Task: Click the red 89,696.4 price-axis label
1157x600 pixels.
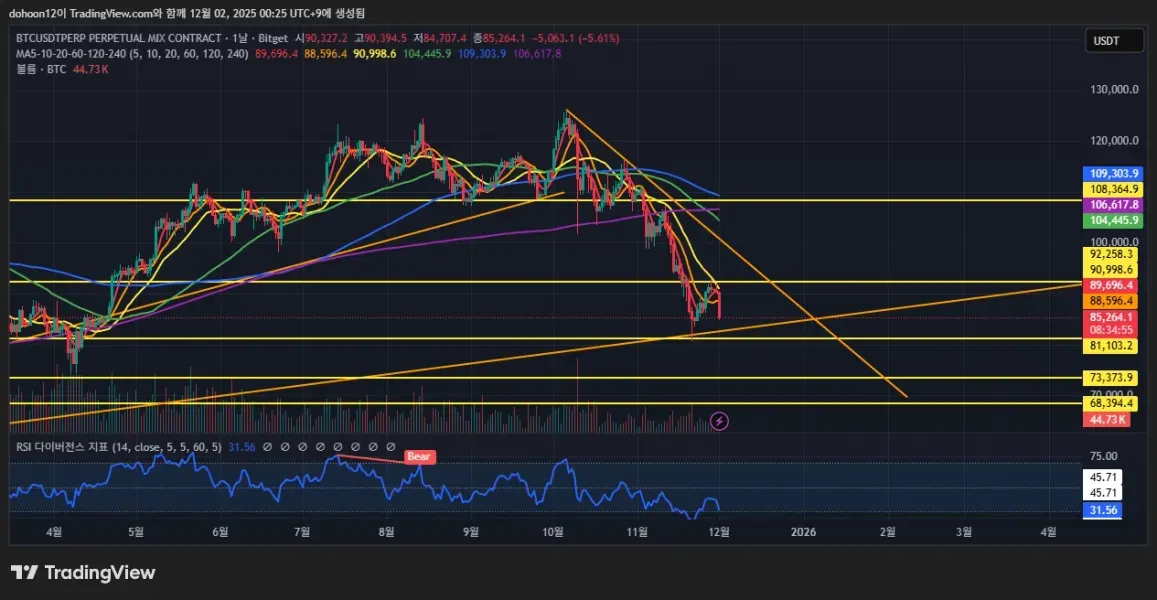Action: click(1111, 286)
